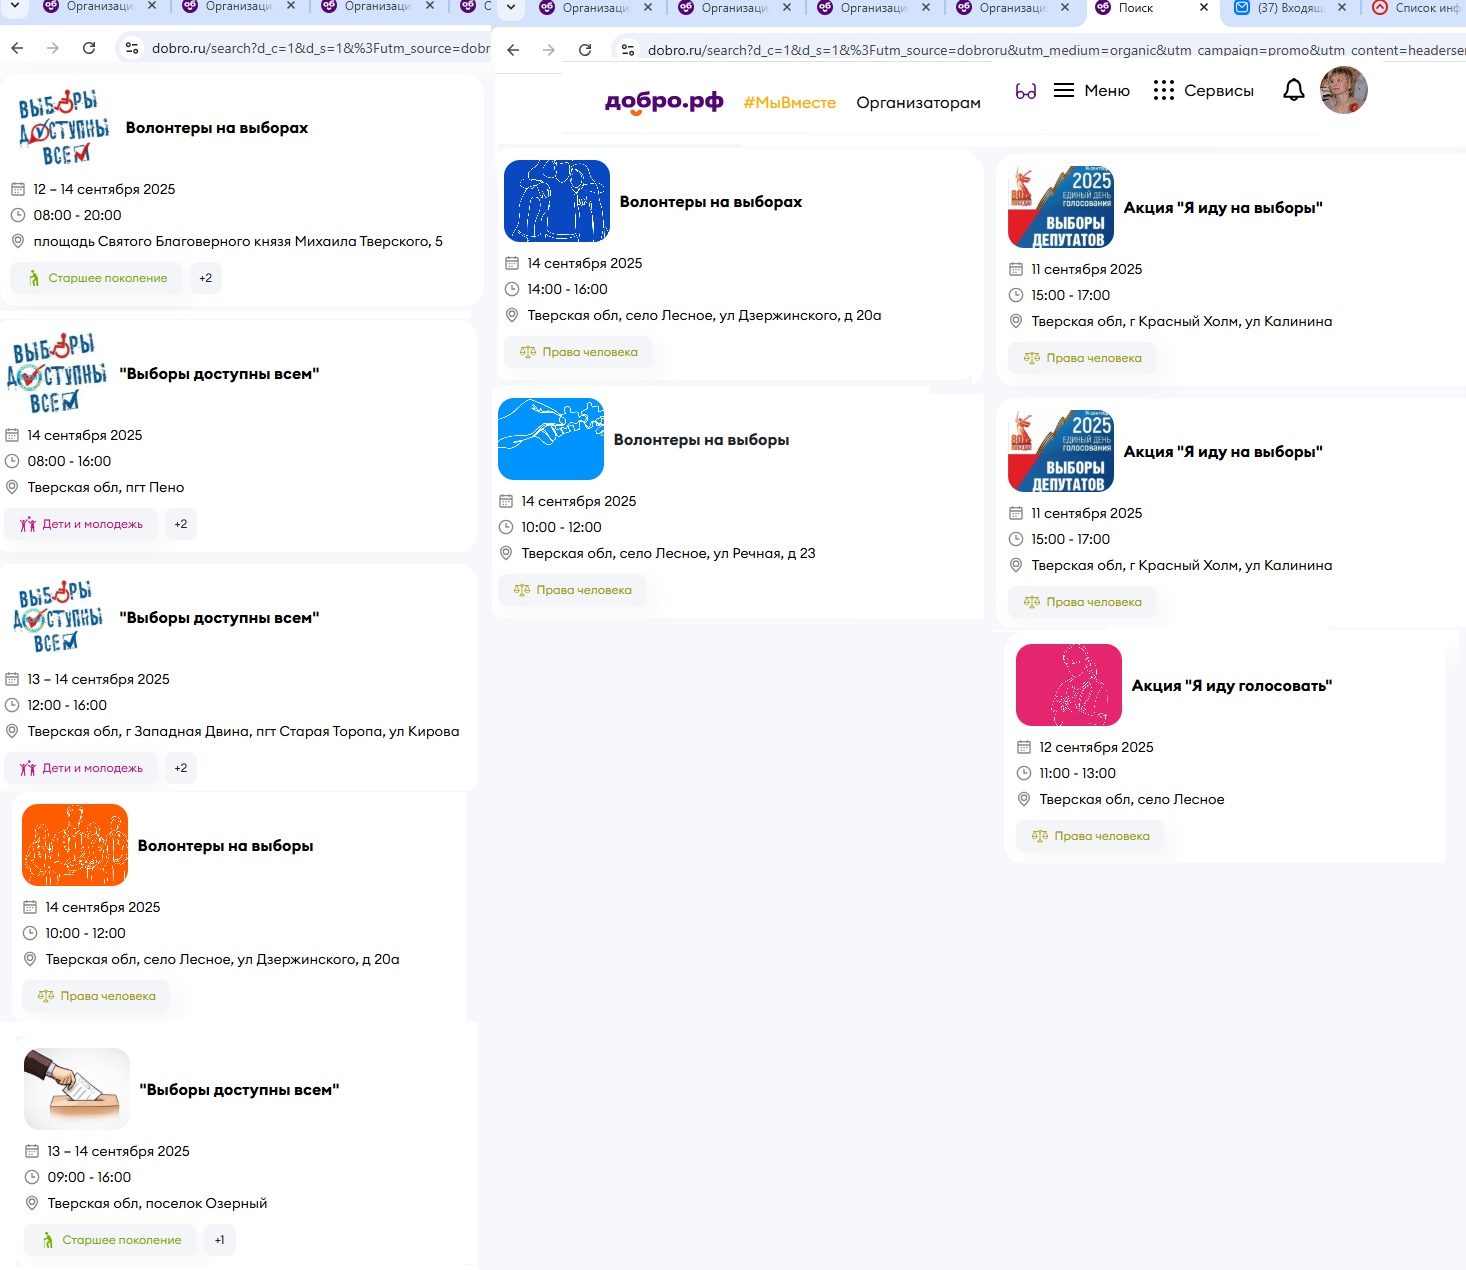Expand +2 tags on пгт Пено card

pos(181,524)
